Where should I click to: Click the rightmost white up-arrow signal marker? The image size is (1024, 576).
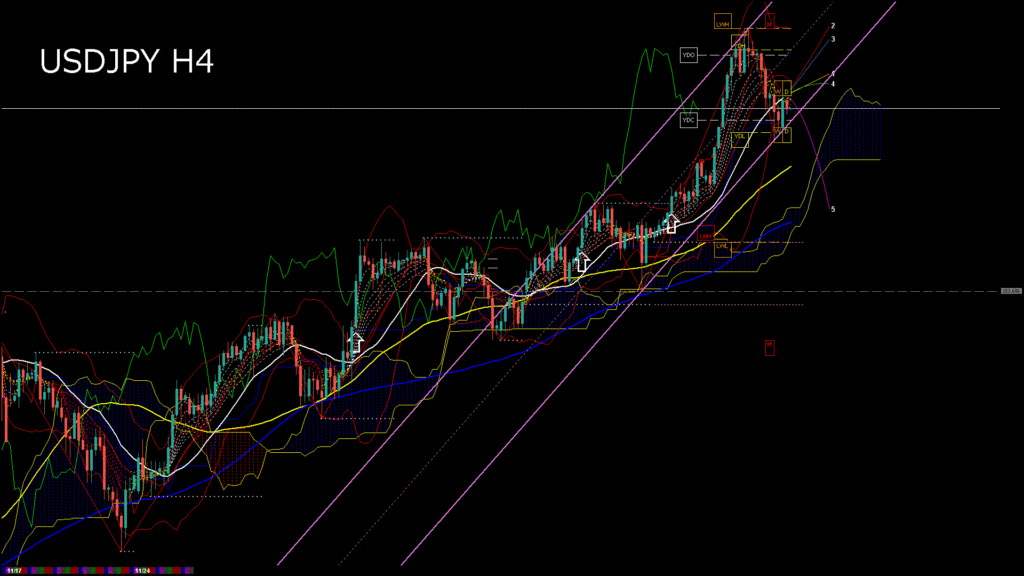click(x=673, y=223)
